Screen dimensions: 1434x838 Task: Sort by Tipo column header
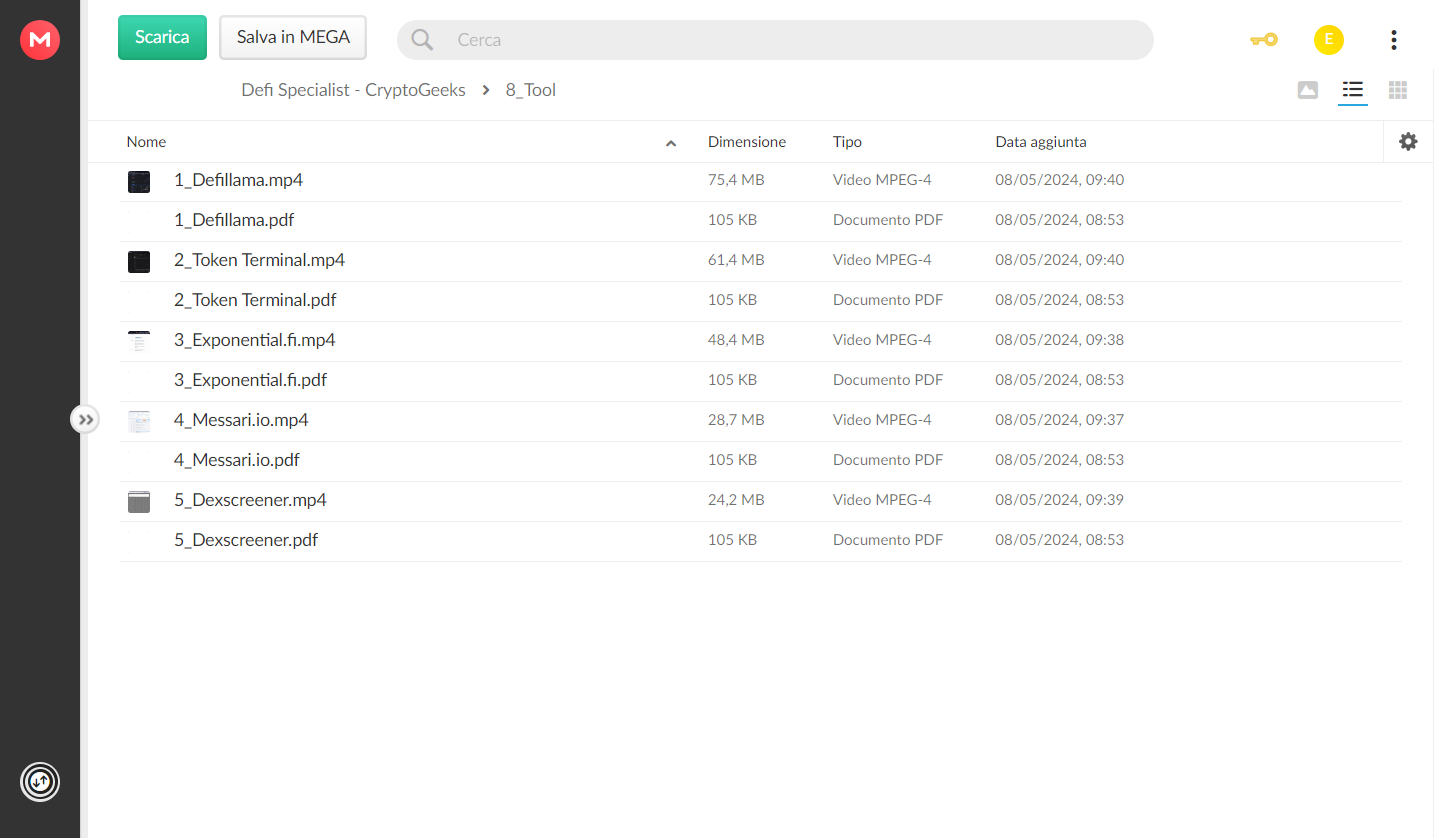847,142
